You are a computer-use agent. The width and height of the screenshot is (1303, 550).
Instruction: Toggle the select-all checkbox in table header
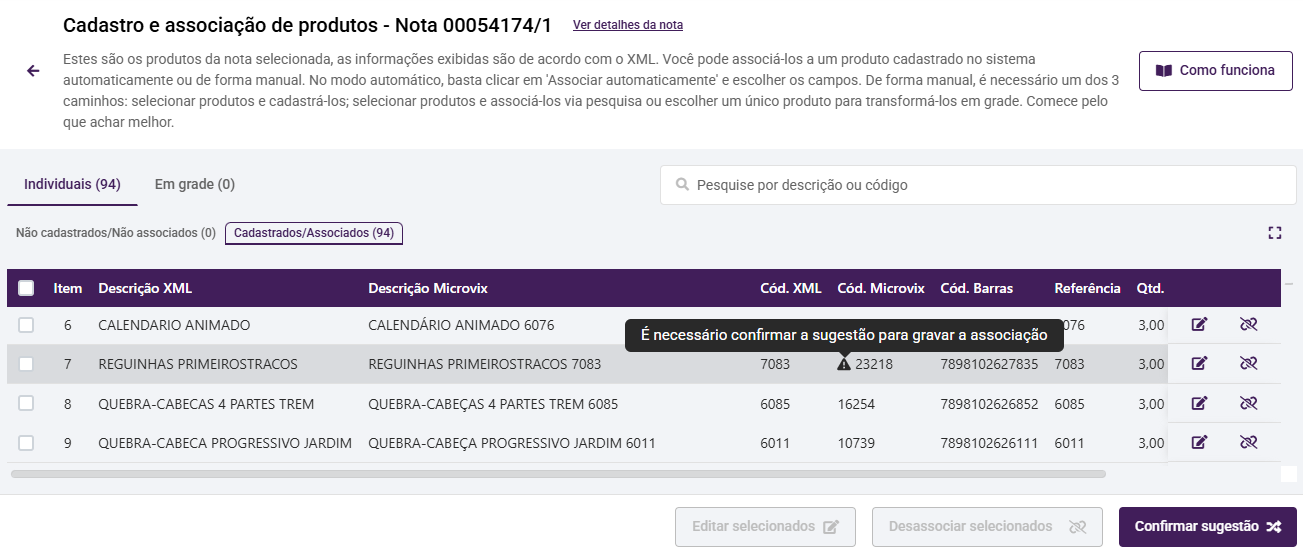pyautogui.click(x=26, y=288)
